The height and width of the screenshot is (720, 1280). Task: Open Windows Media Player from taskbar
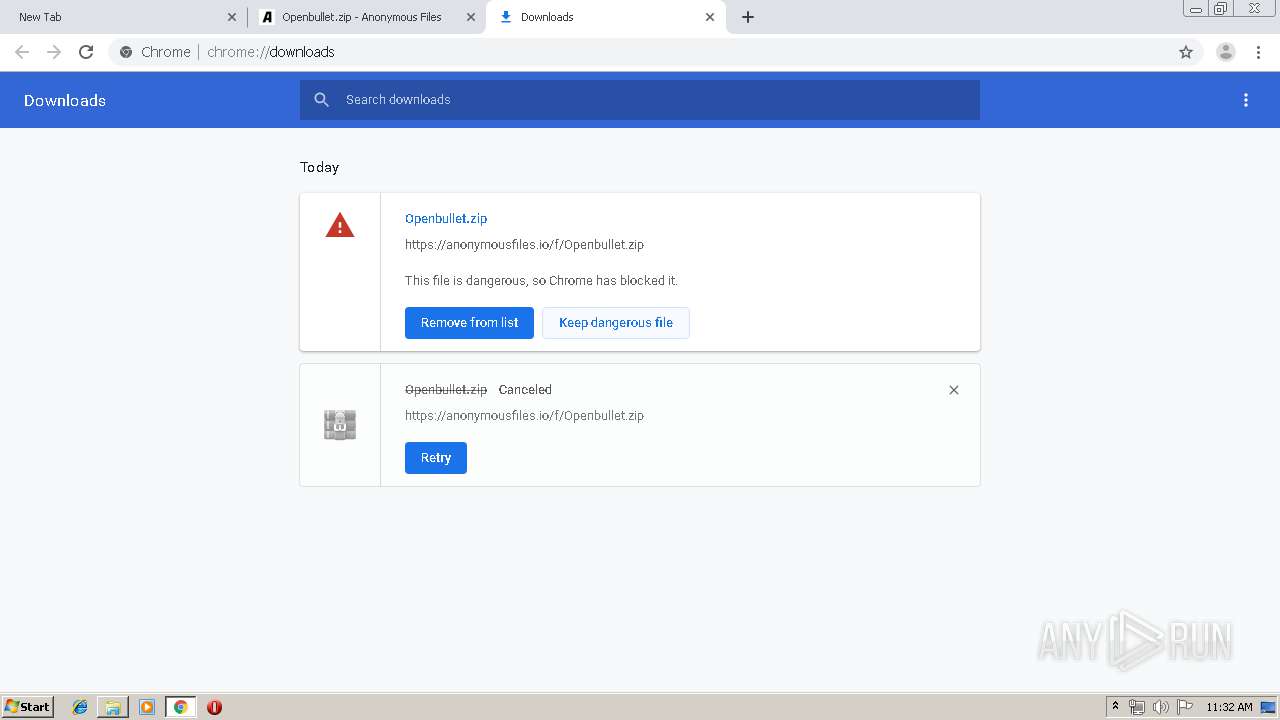pos(147,707)
